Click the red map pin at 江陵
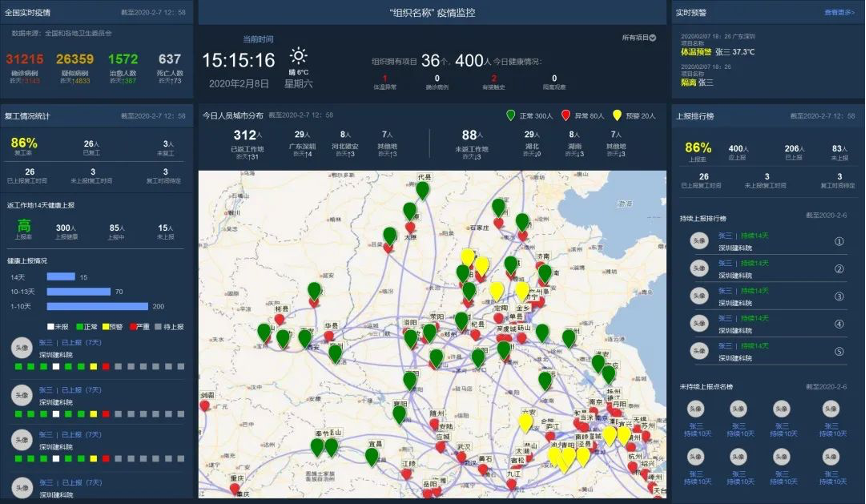Image resolution: width=866 pixels, height=504 pixels. [407, 474]
